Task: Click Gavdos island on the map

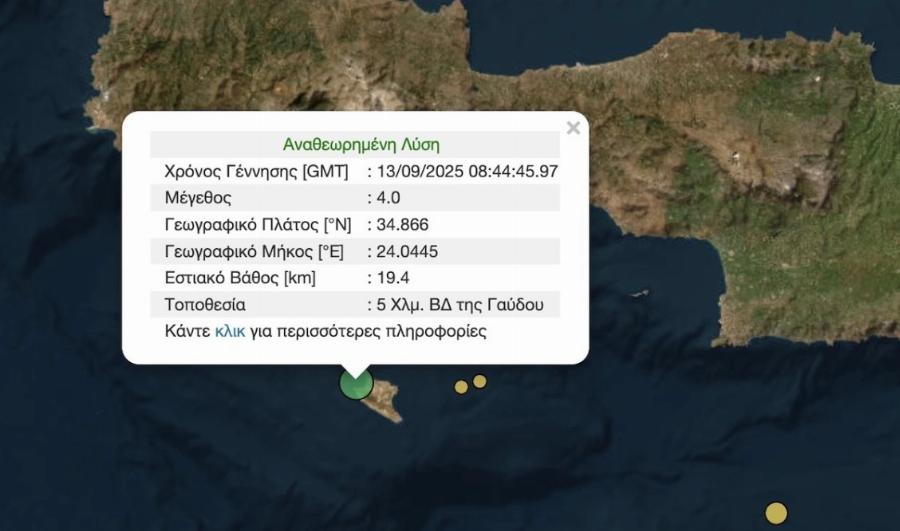Action: 384,402
